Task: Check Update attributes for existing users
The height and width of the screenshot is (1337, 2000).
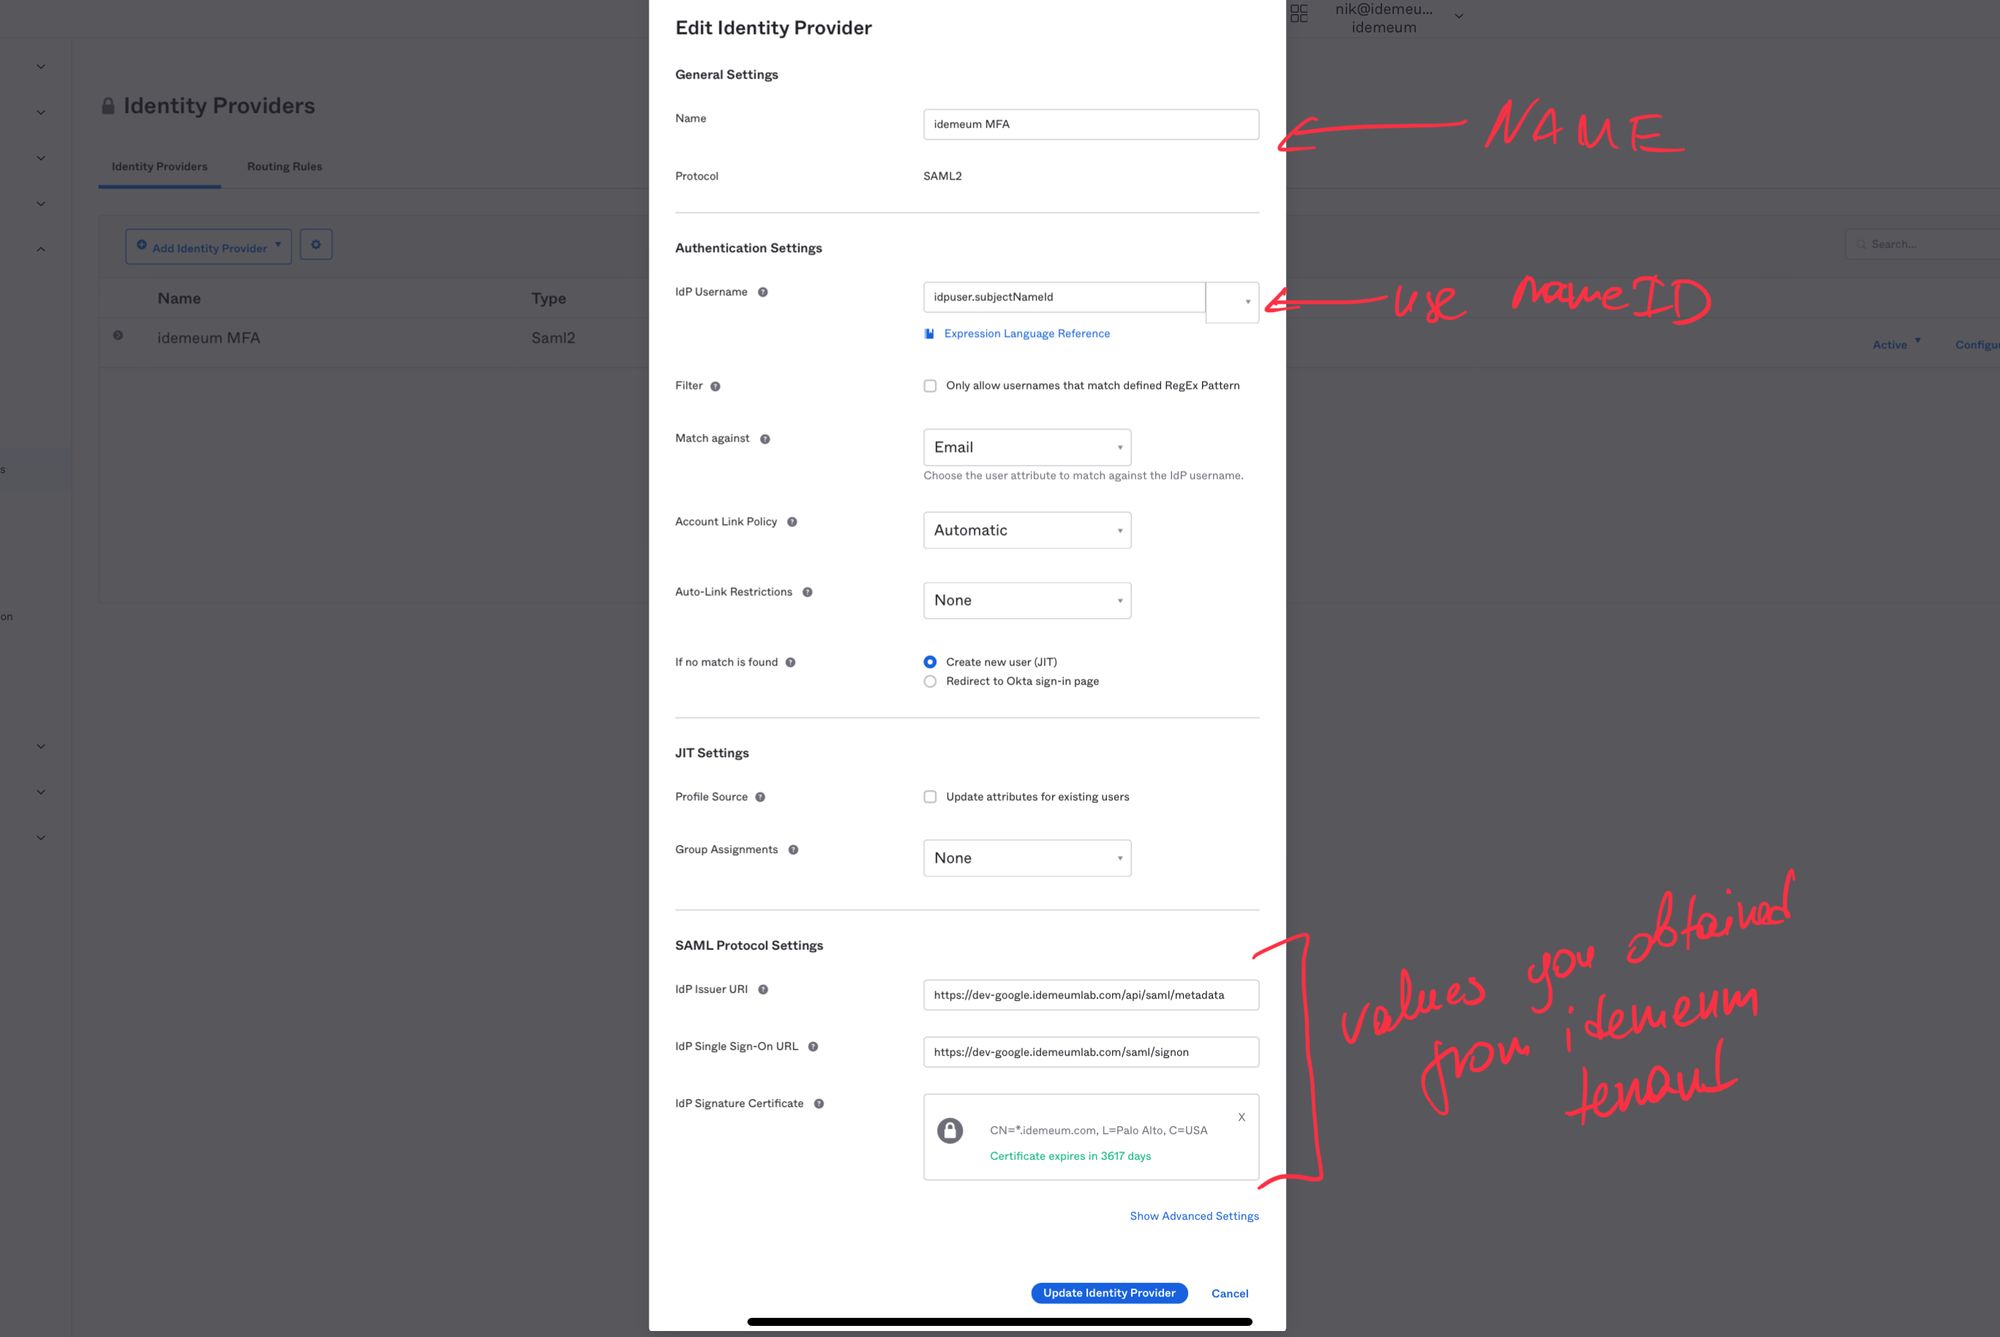Action: (930, 797)
